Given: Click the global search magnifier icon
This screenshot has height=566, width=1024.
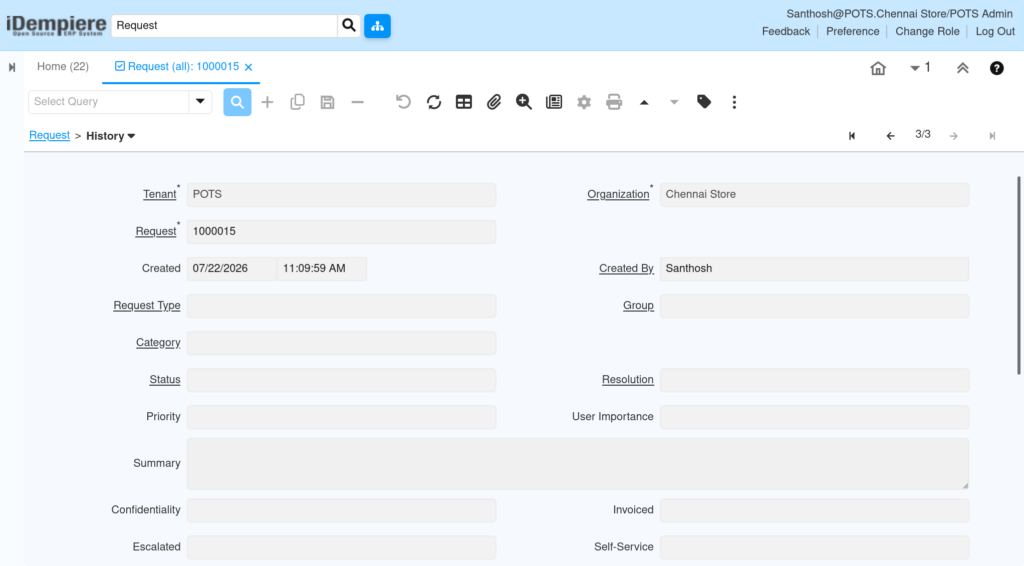Looking at the screenshot, I should (x=349, y=25).
